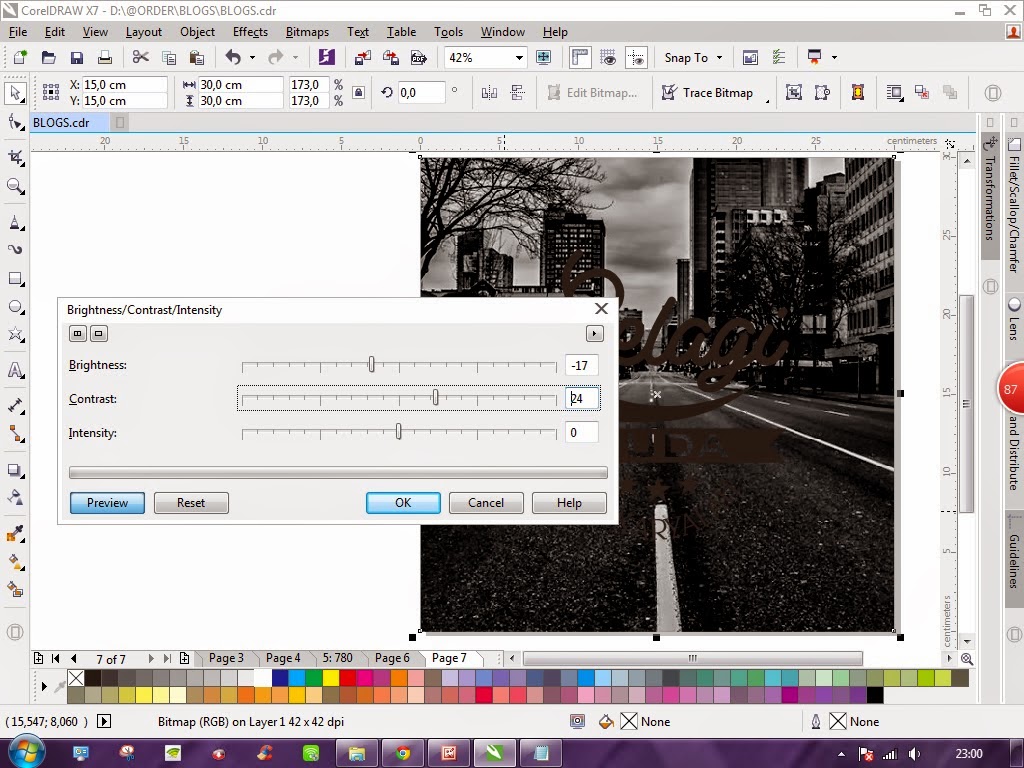Open the Bitmaps menu
Image resolution: width=1024 pixels, height=768 pixels.
(306, 31)
